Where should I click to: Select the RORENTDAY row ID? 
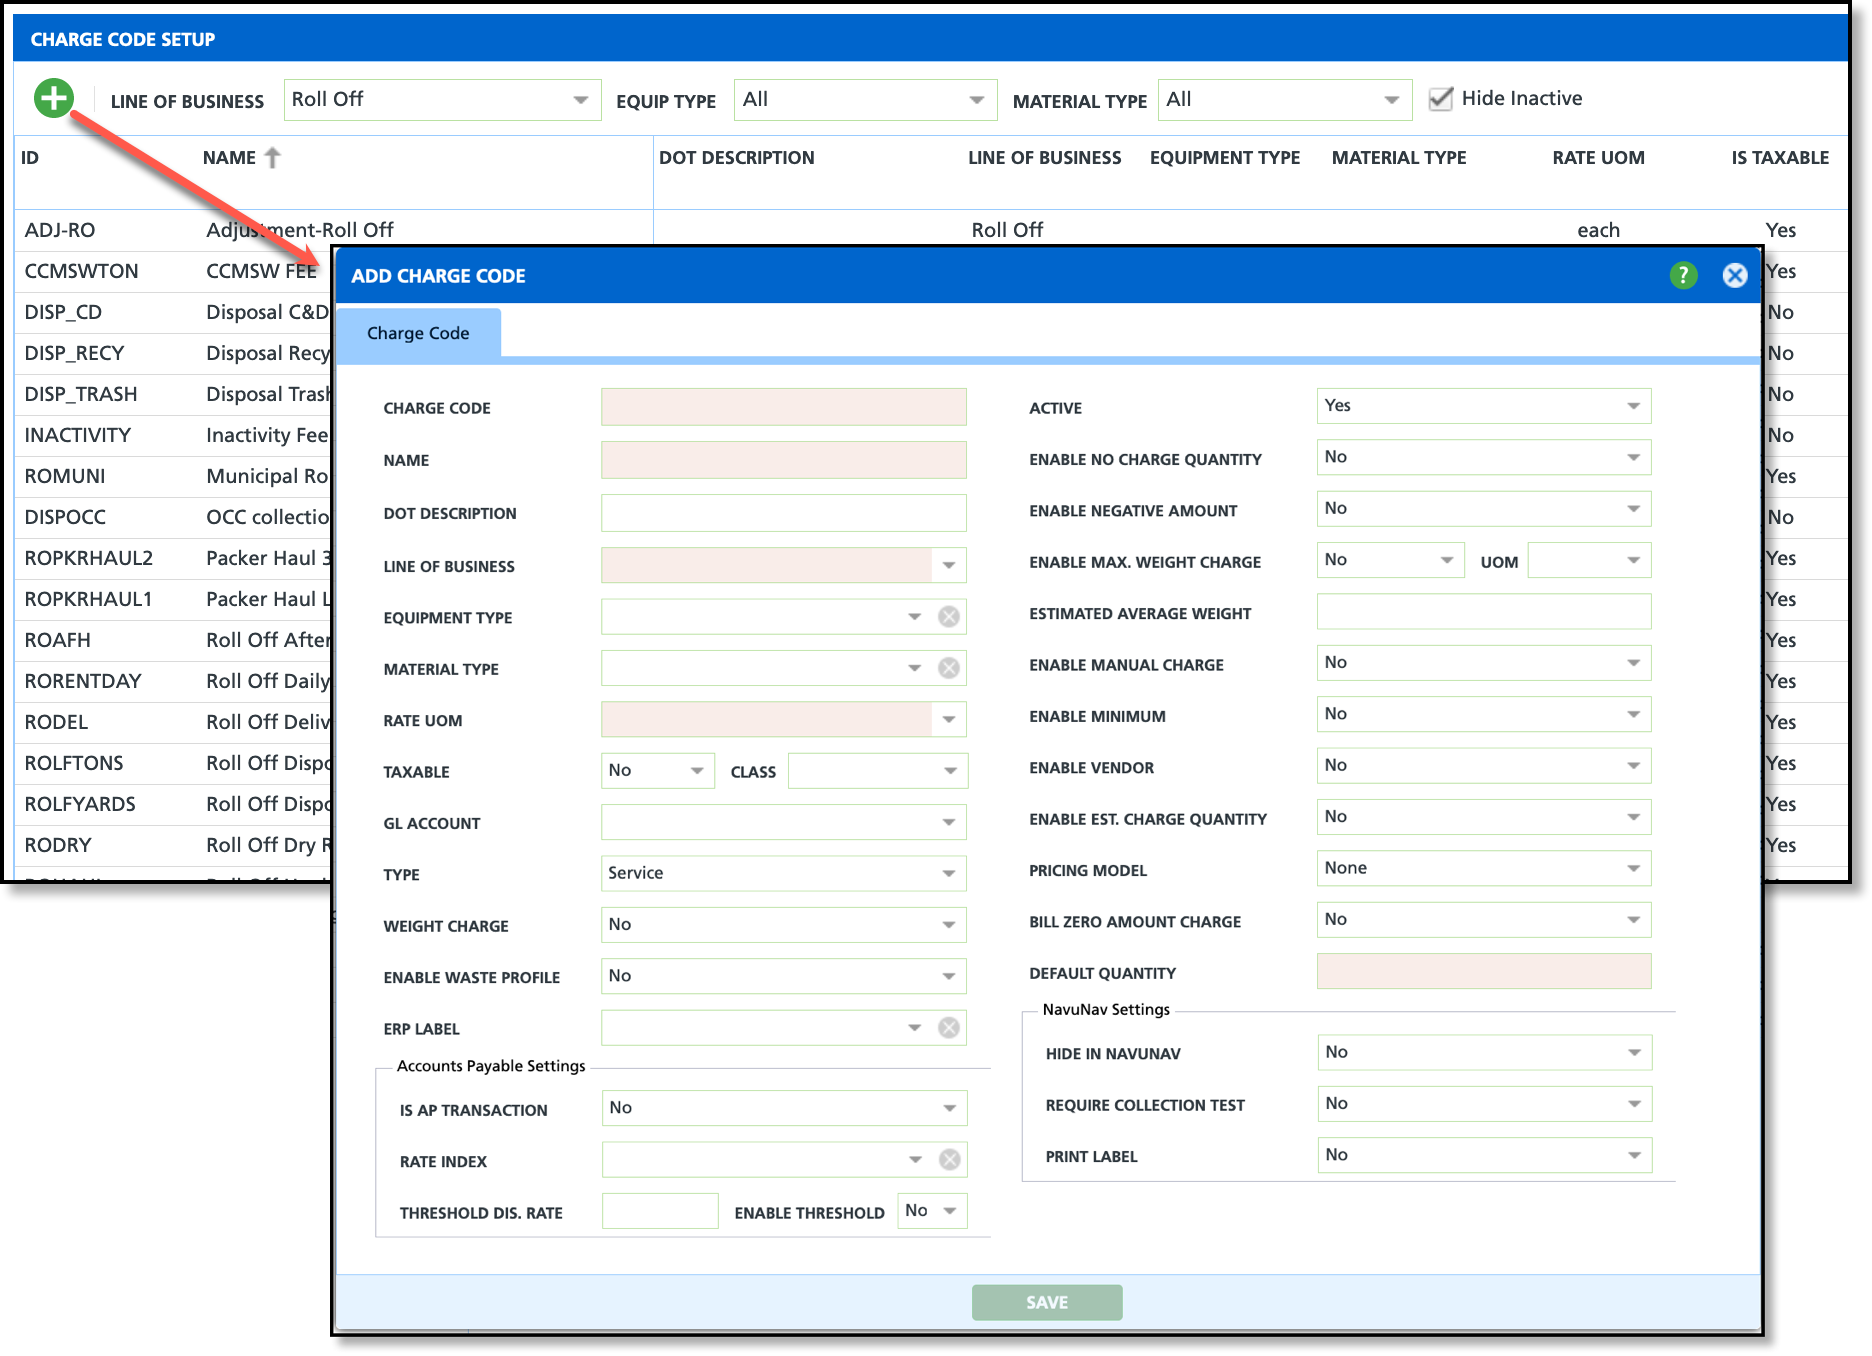(x=83, y=681)
